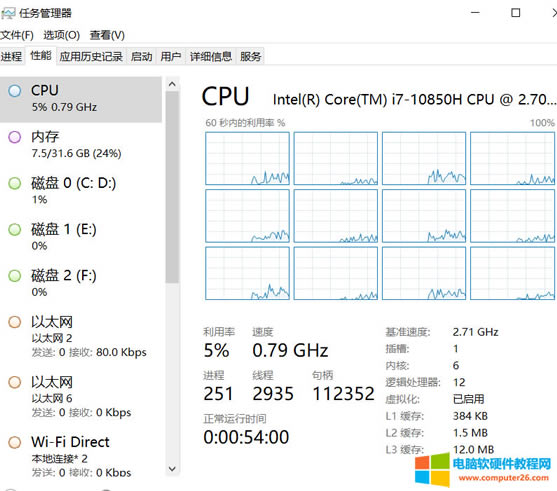Viewport: 557px width, 491px height.
Task: Click the green 磁盘 0 (C: D:) icon
Action: (x=15, y=183)
